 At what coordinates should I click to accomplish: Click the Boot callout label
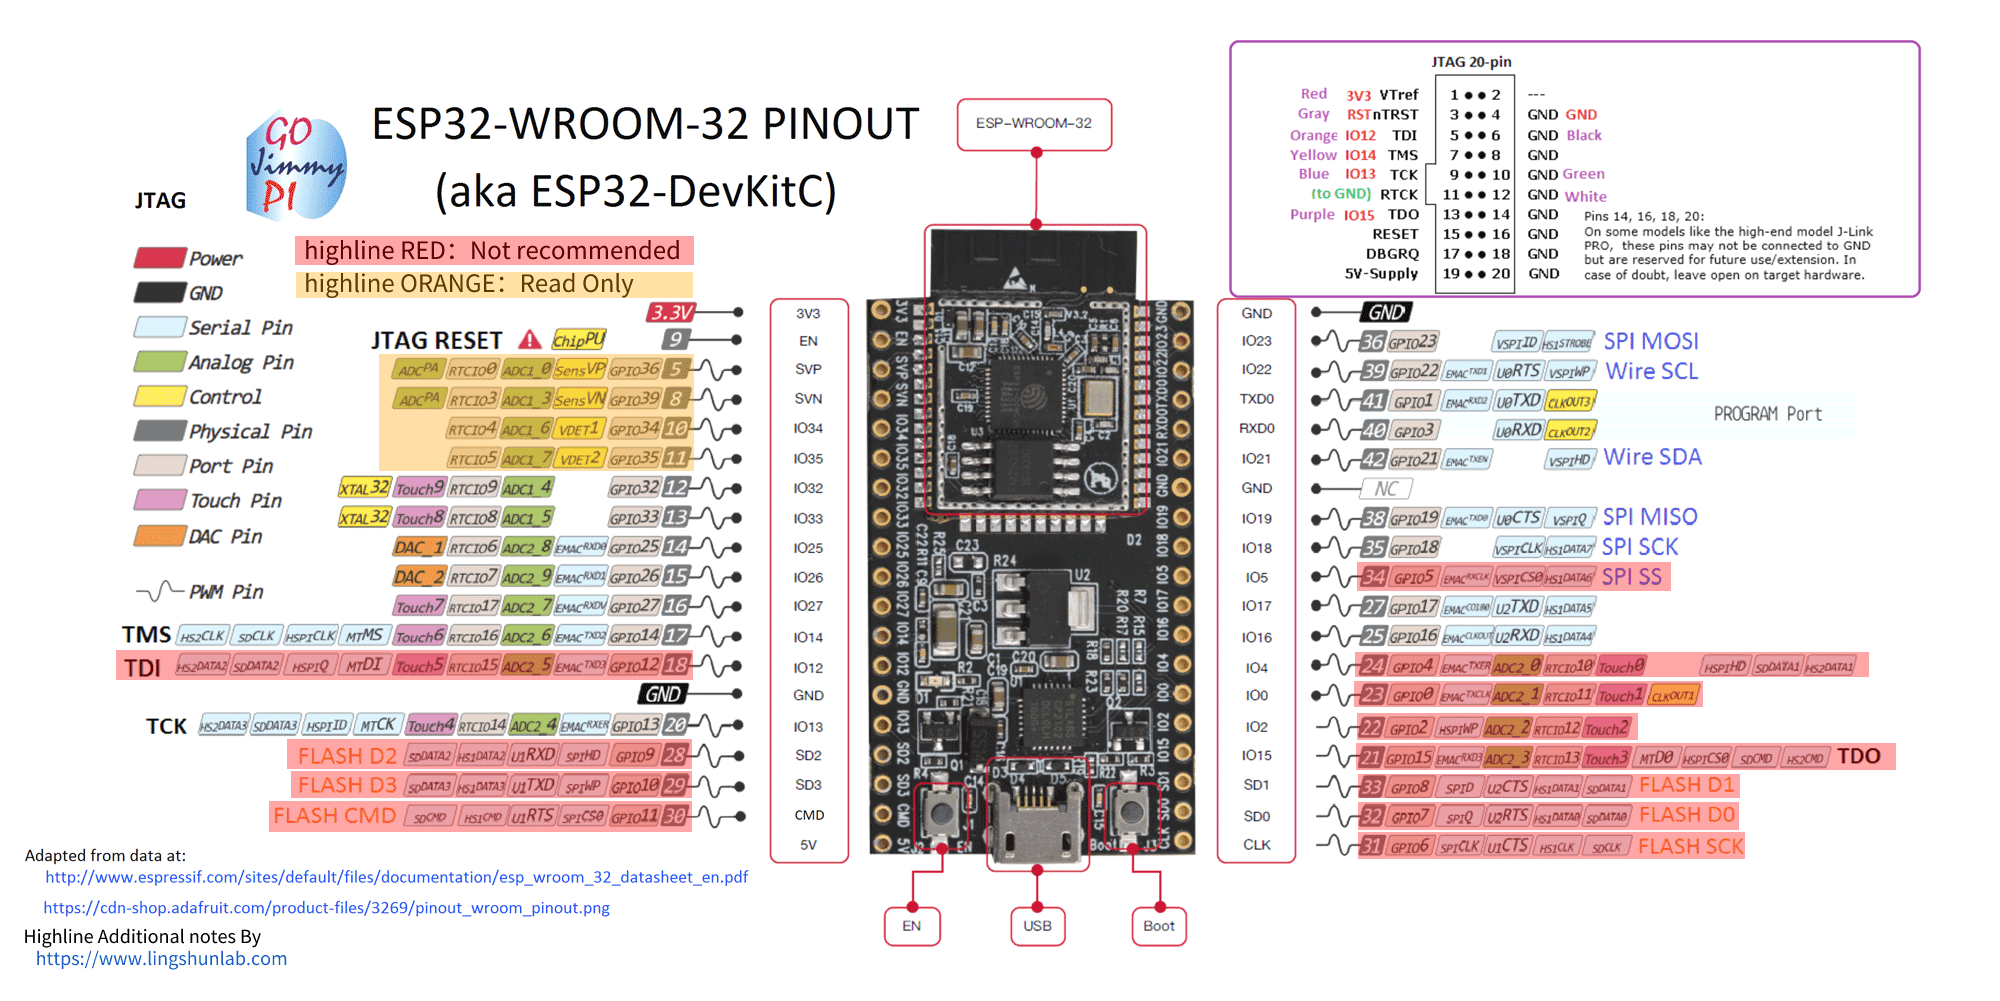click(1159, 926)
